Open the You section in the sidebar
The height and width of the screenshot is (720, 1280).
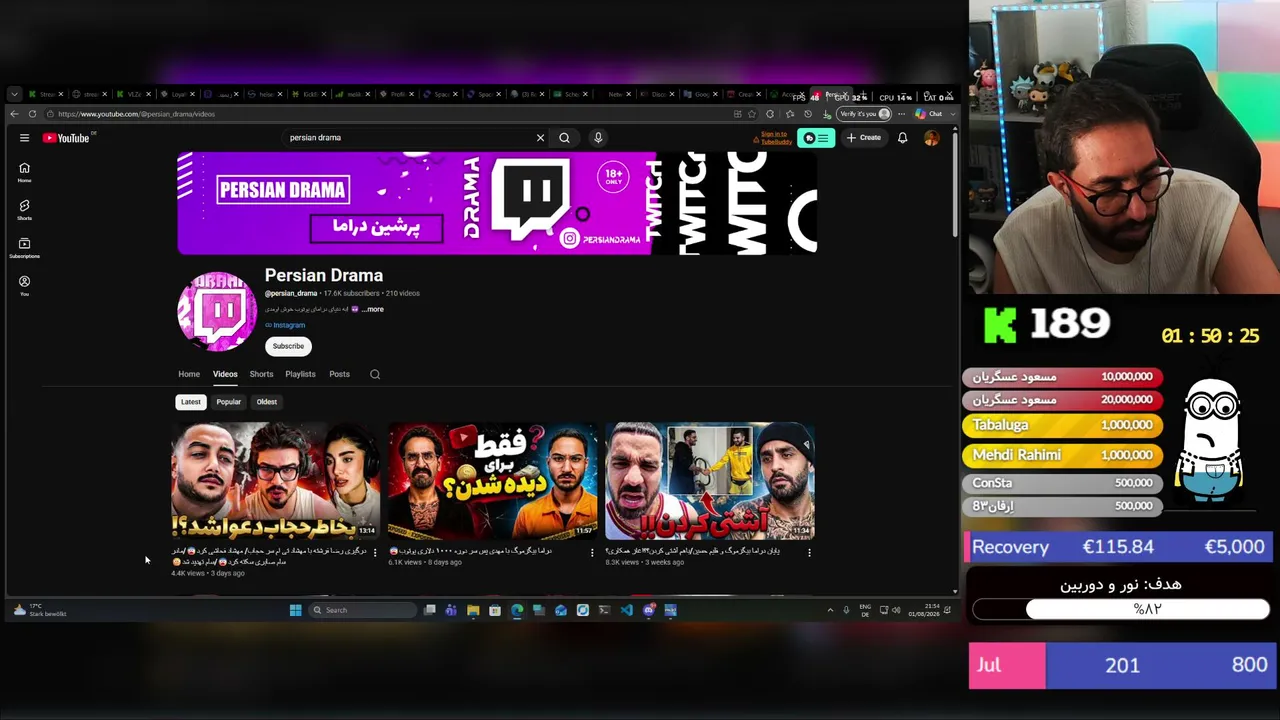24,286
